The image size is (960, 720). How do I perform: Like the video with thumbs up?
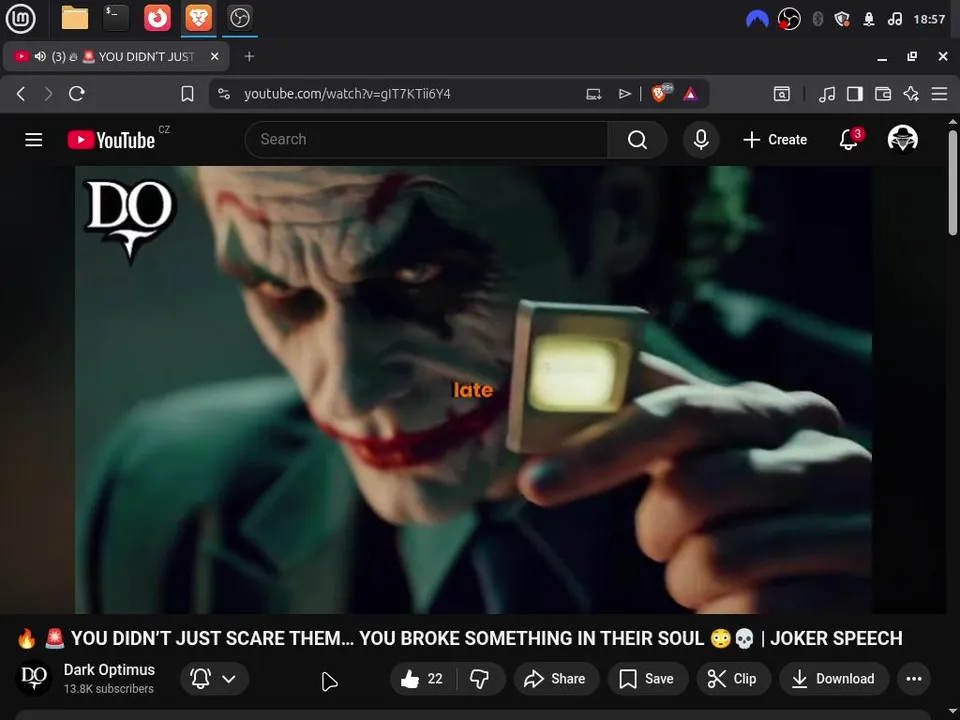(422, 678)
